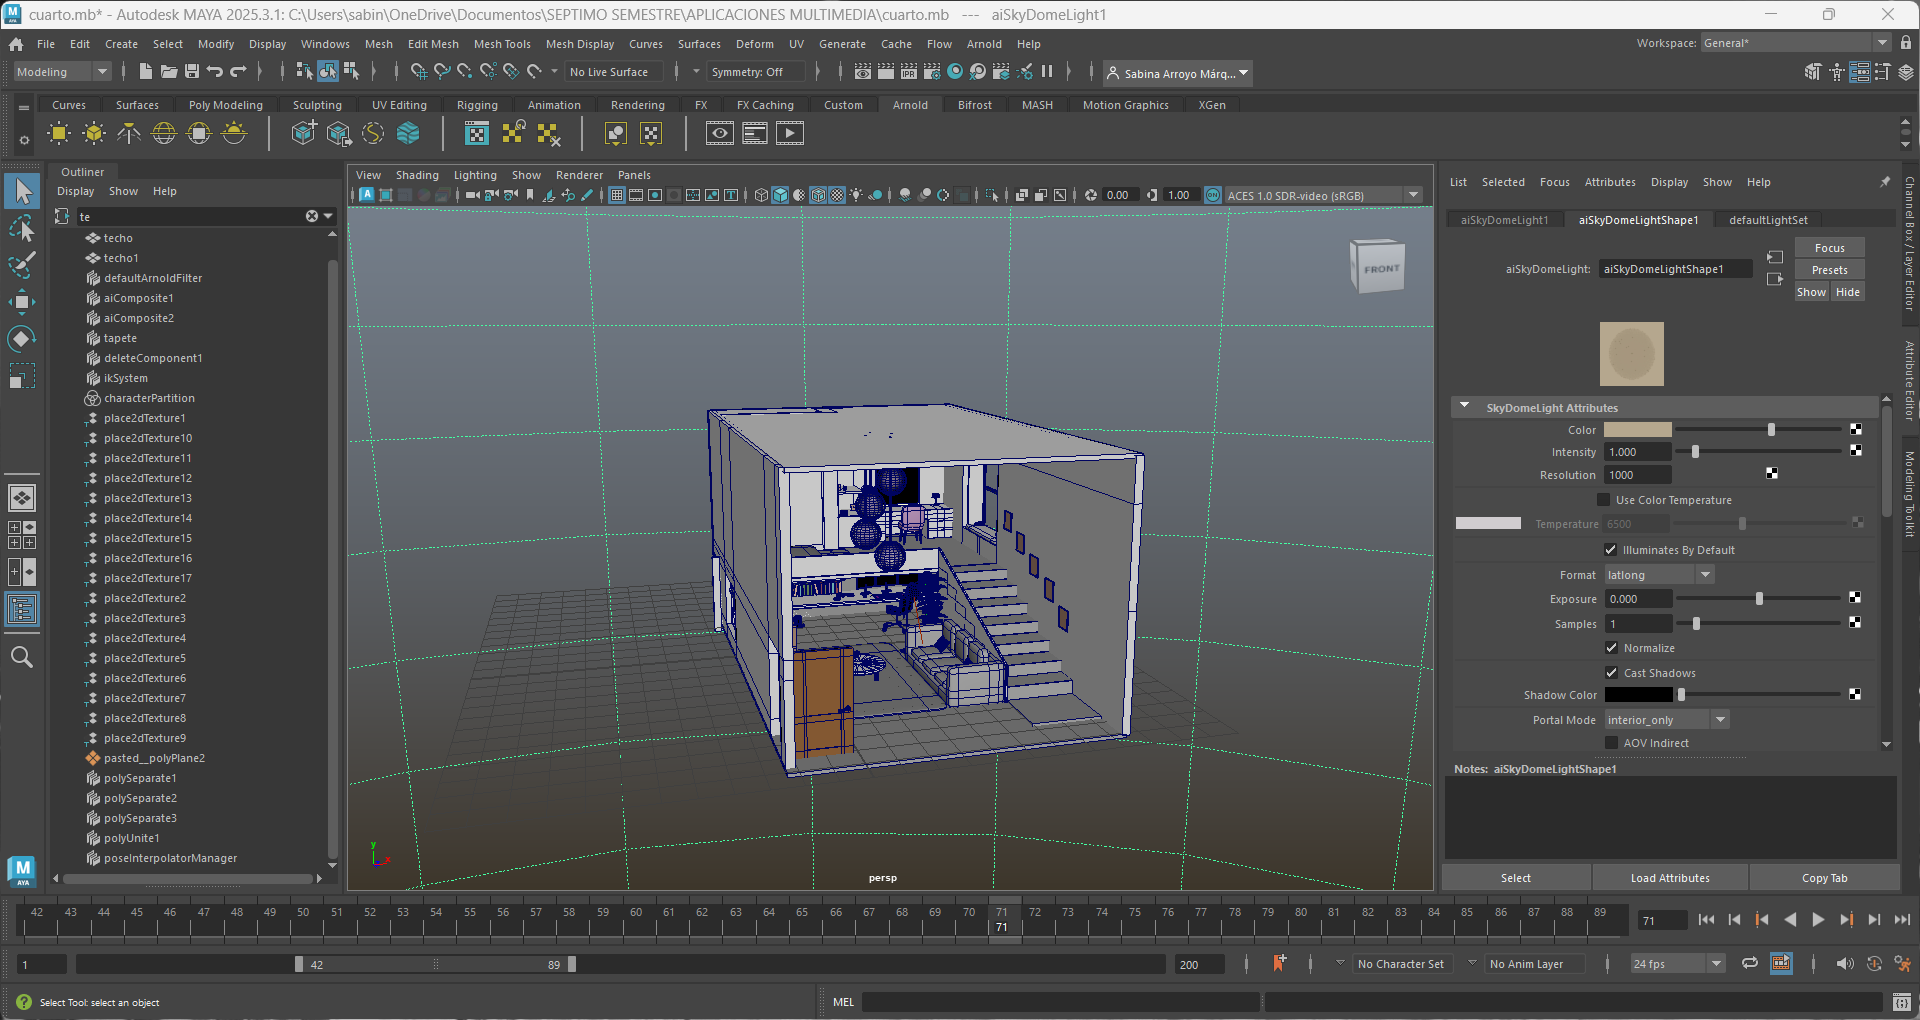
Task: Click the undo arrow in status line
Action: pos(214,72)
